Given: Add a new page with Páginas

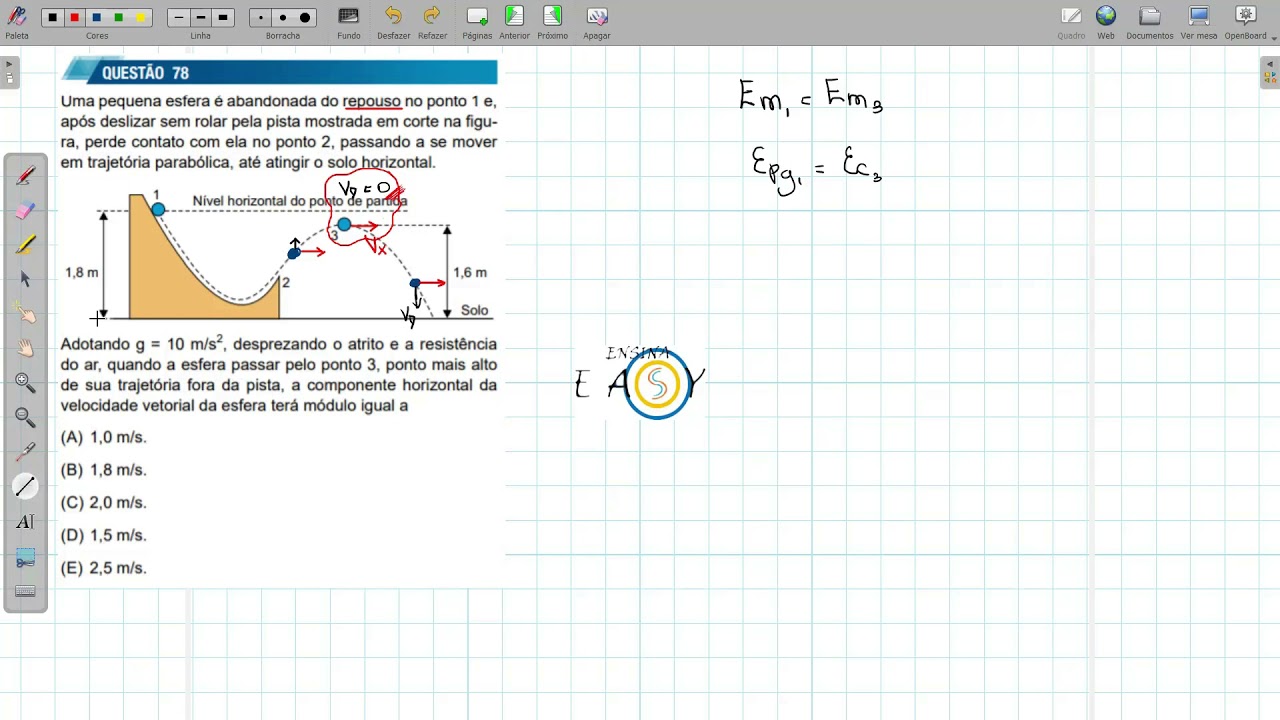Looking at the screenshot, I should coord(477,22).
